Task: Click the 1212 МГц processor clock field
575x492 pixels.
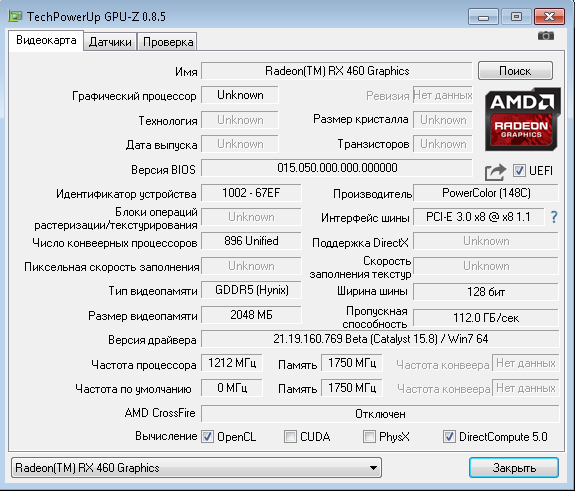Action: pos(232,363)
